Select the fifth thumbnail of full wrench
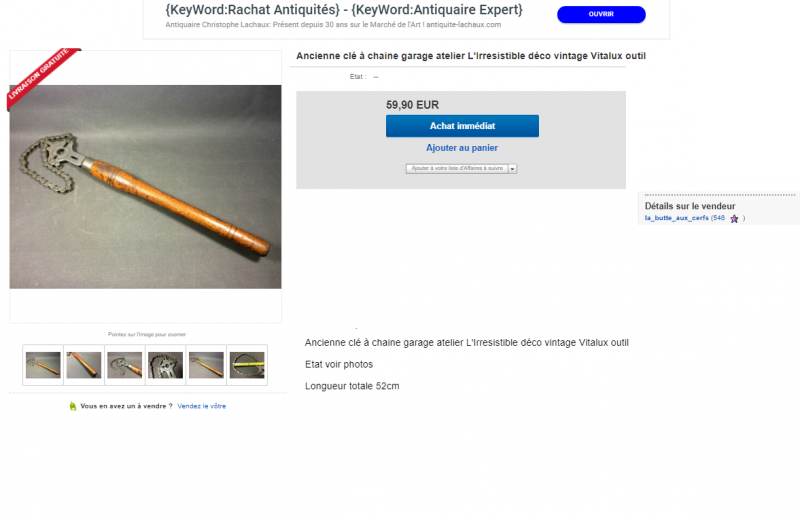The width and height of the screenshot is (800, 517). [x=206, y=365]
